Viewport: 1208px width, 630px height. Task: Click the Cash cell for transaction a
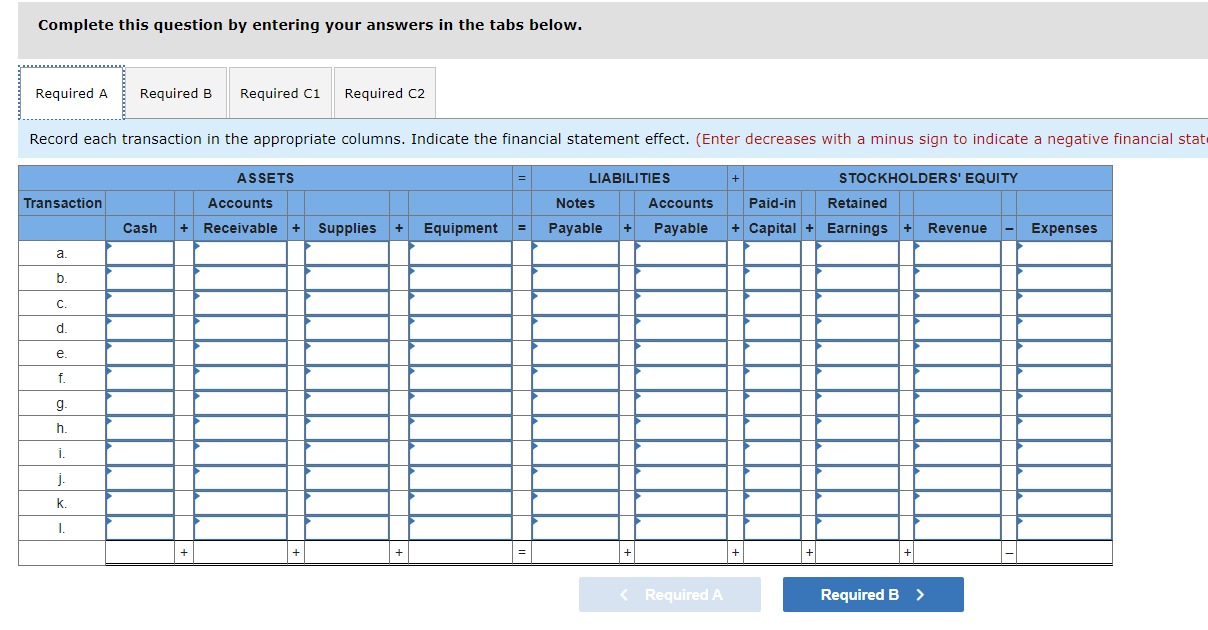pyautogui.click(x=142, y=253)
